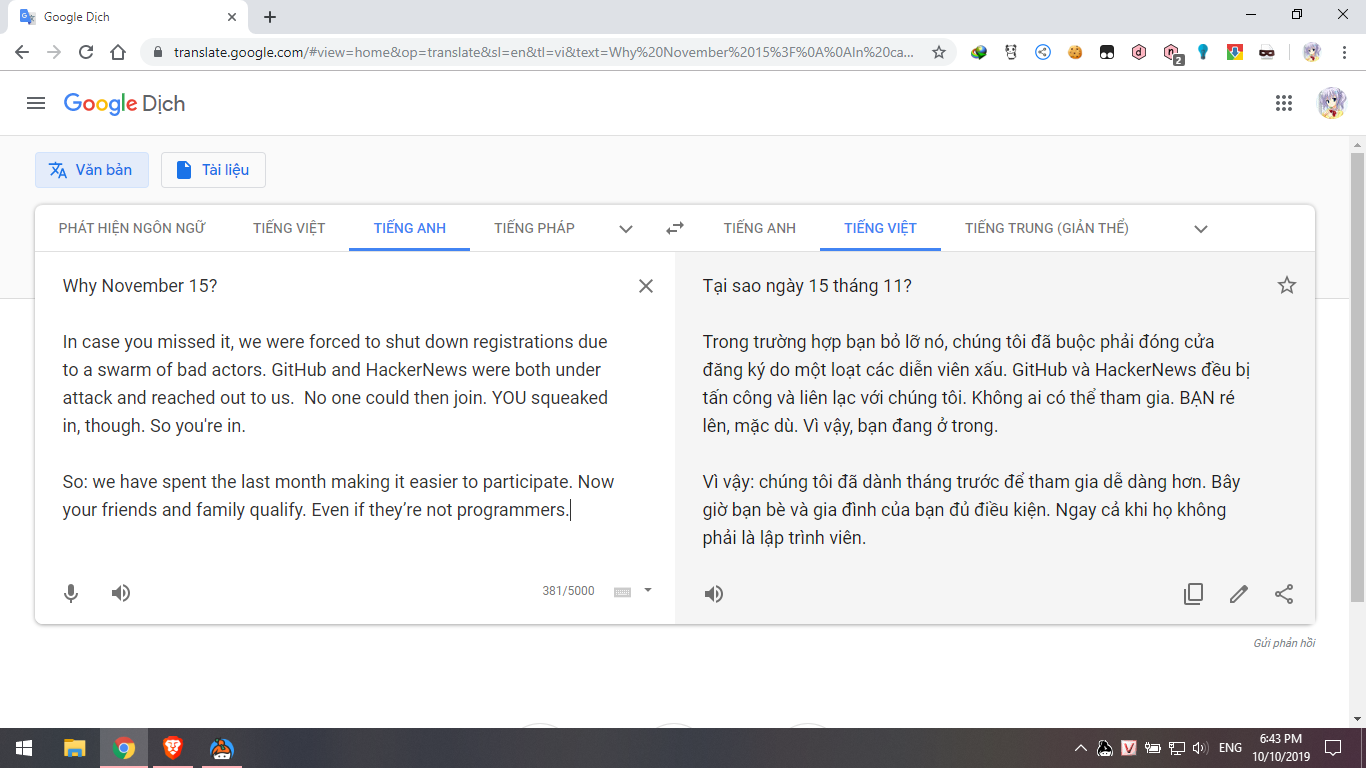This screenshot has width=1366, height=768.
Task: Click the blue lightbulb extension icon
Action: [1203, 52]
